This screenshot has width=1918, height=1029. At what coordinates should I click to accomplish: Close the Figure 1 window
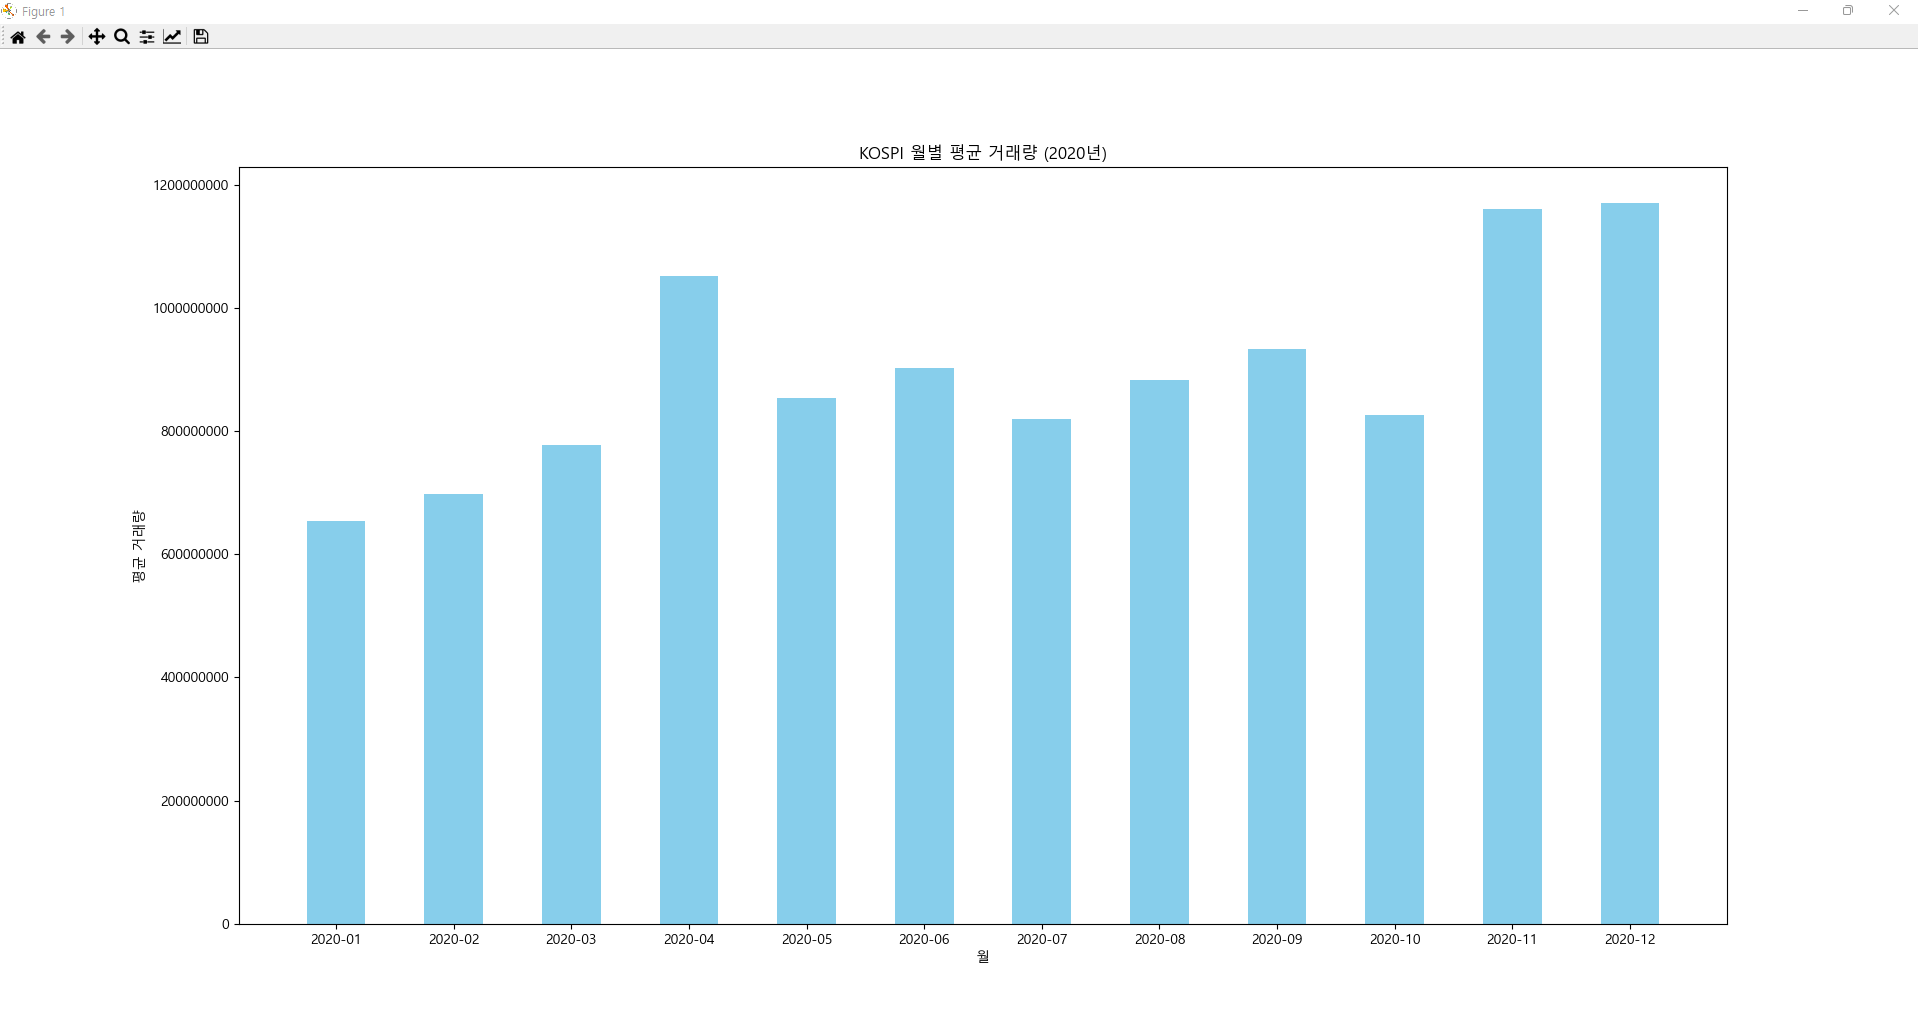(x=1894, y=11)
